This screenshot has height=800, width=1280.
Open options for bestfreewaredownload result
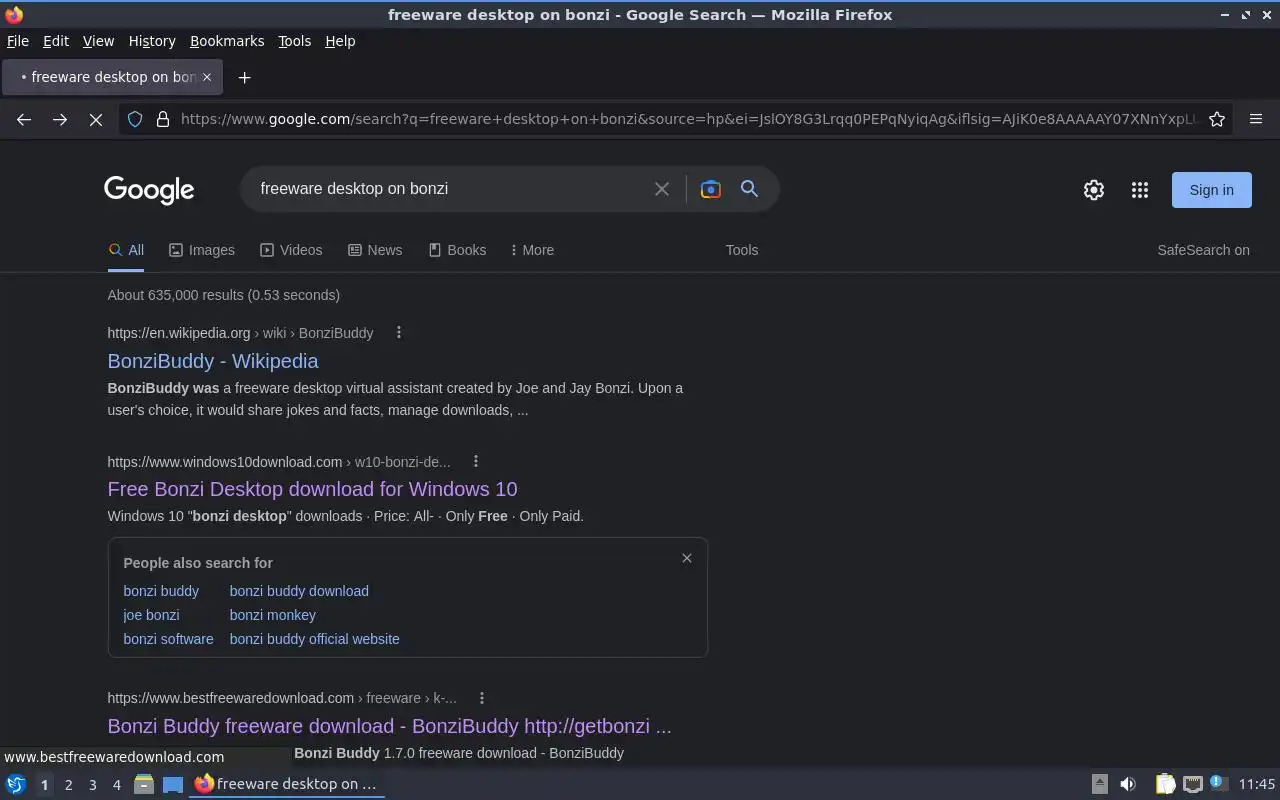pos(482,698)
